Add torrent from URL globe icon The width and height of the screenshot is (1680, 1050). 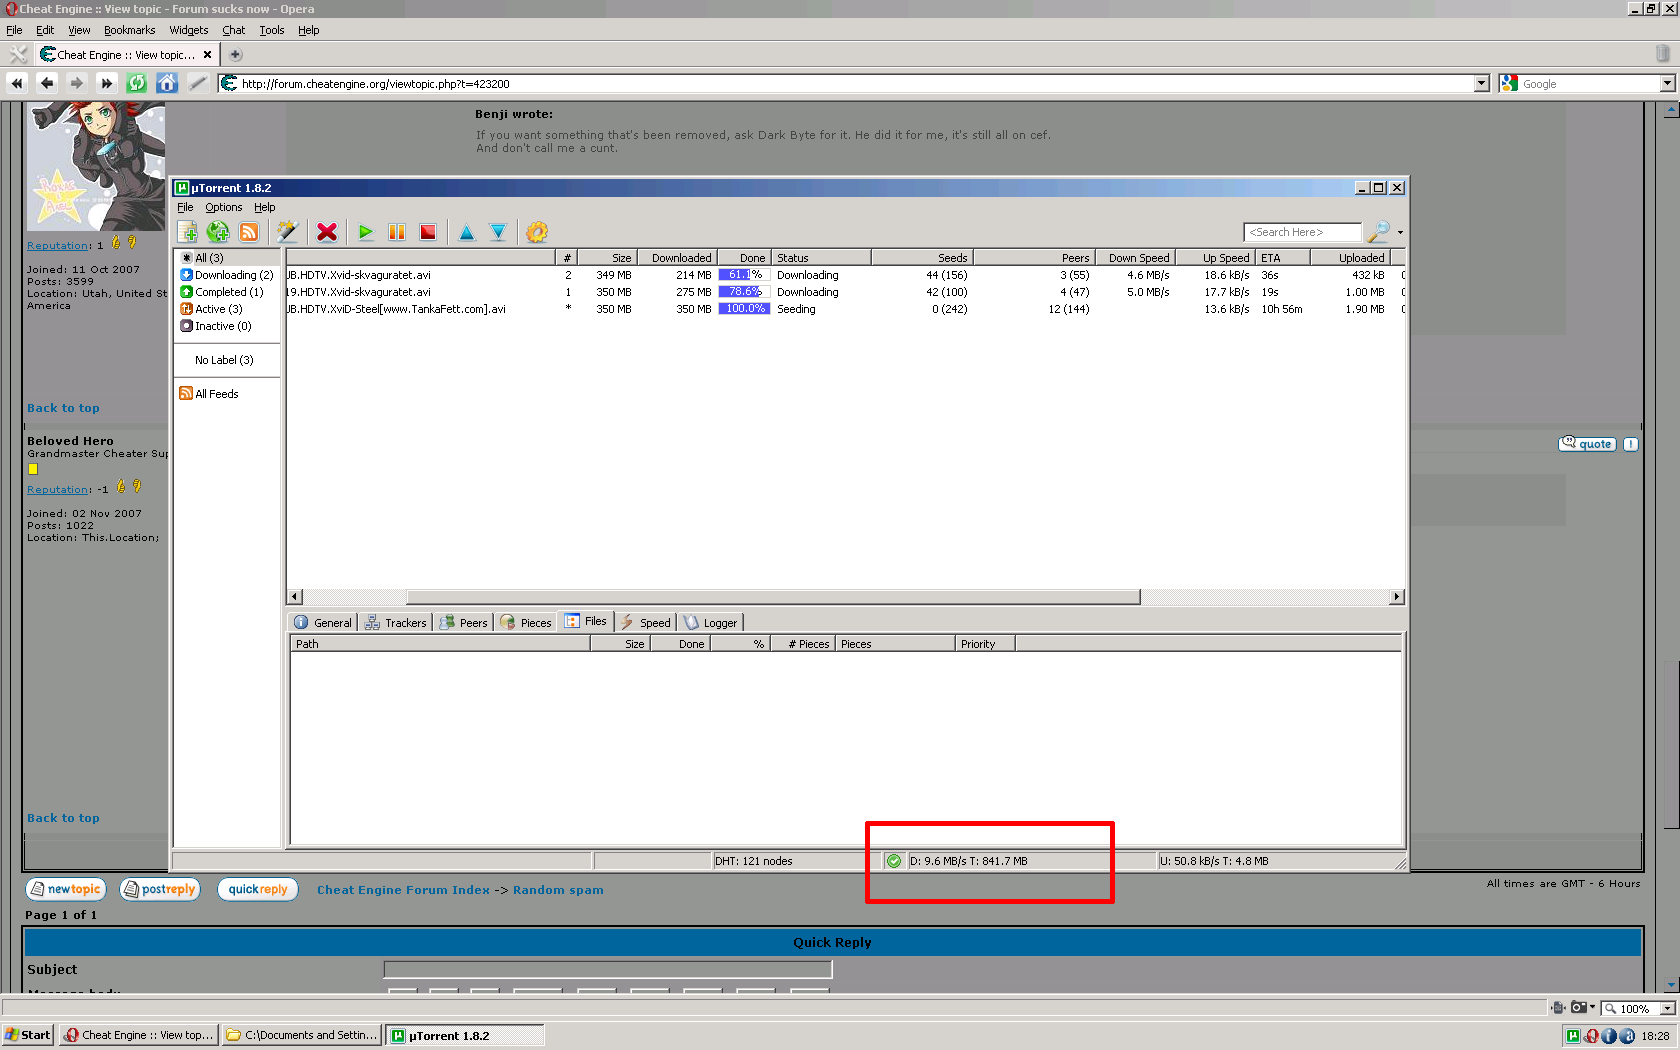click(218, 232)
